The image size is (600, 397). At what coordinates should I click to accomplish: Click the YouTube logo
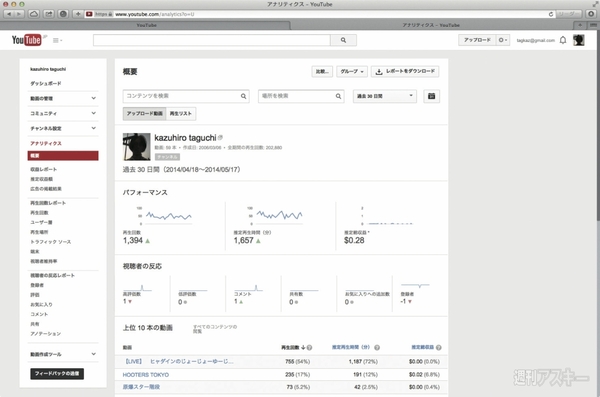pyautogui.click(x=26, y=40)
